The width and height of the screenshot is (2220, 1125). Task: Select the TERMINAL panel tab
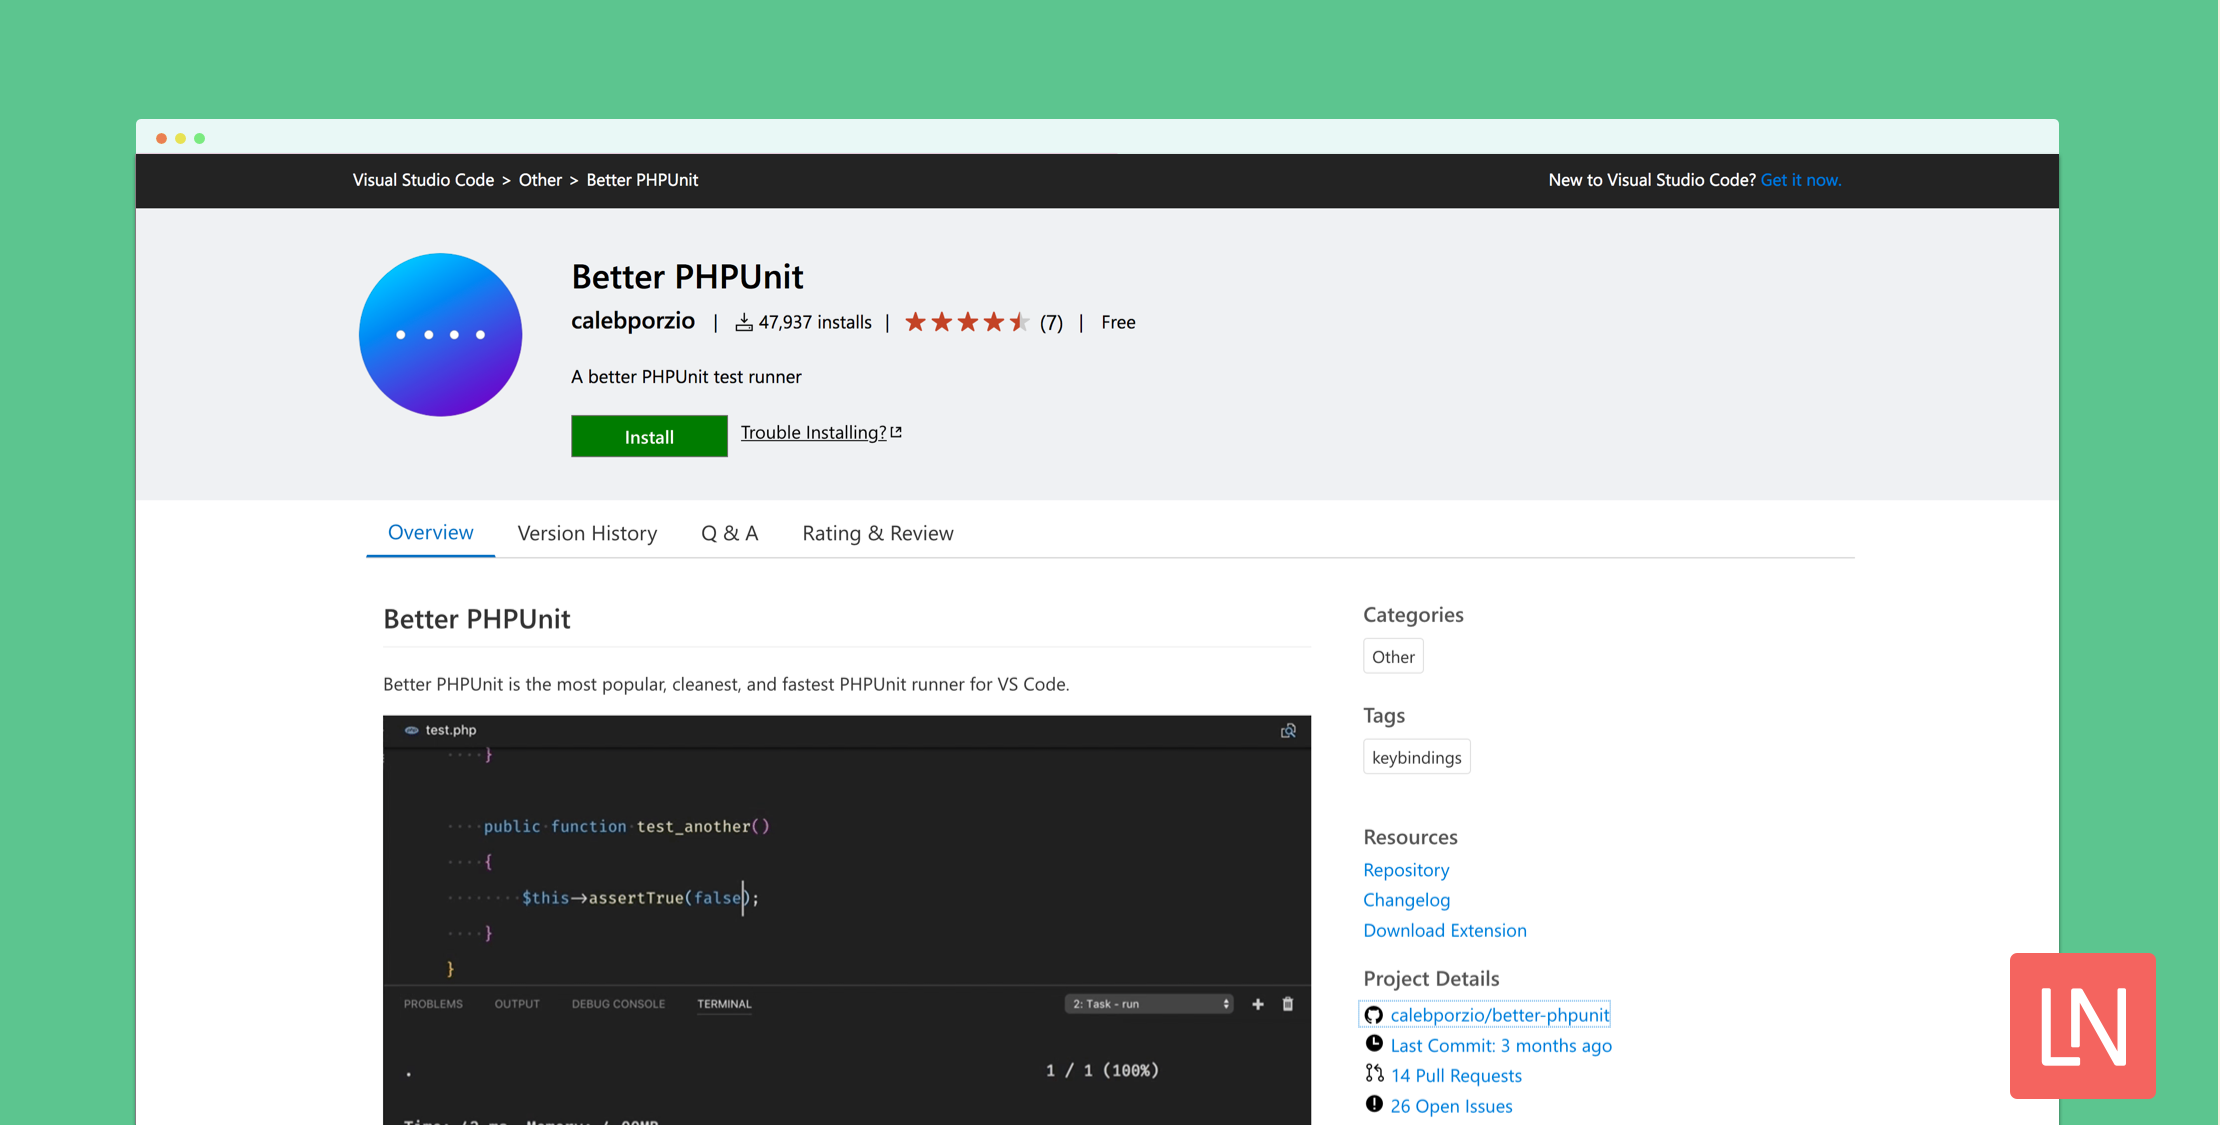(724, 1004)
